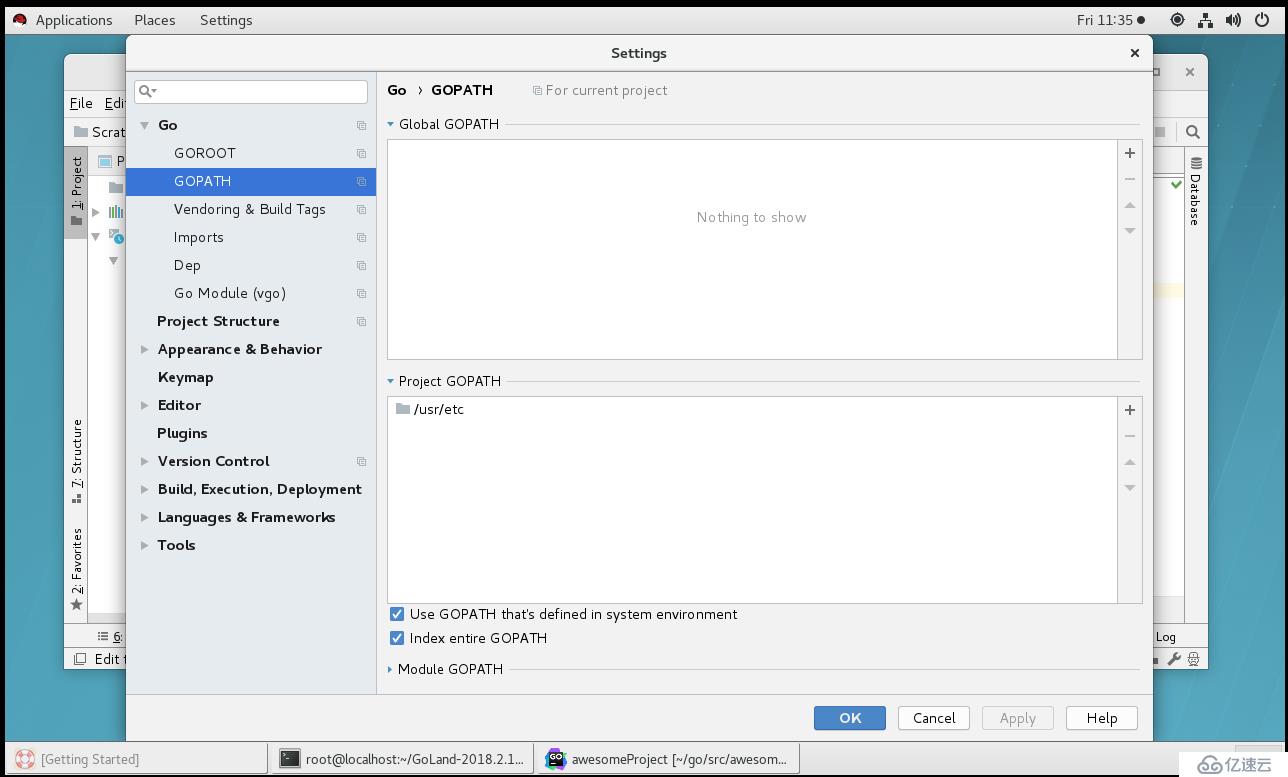Add a new Global GOPATH entry
This screenshot has width=1288, height=777.
[x=1129, y=153]
